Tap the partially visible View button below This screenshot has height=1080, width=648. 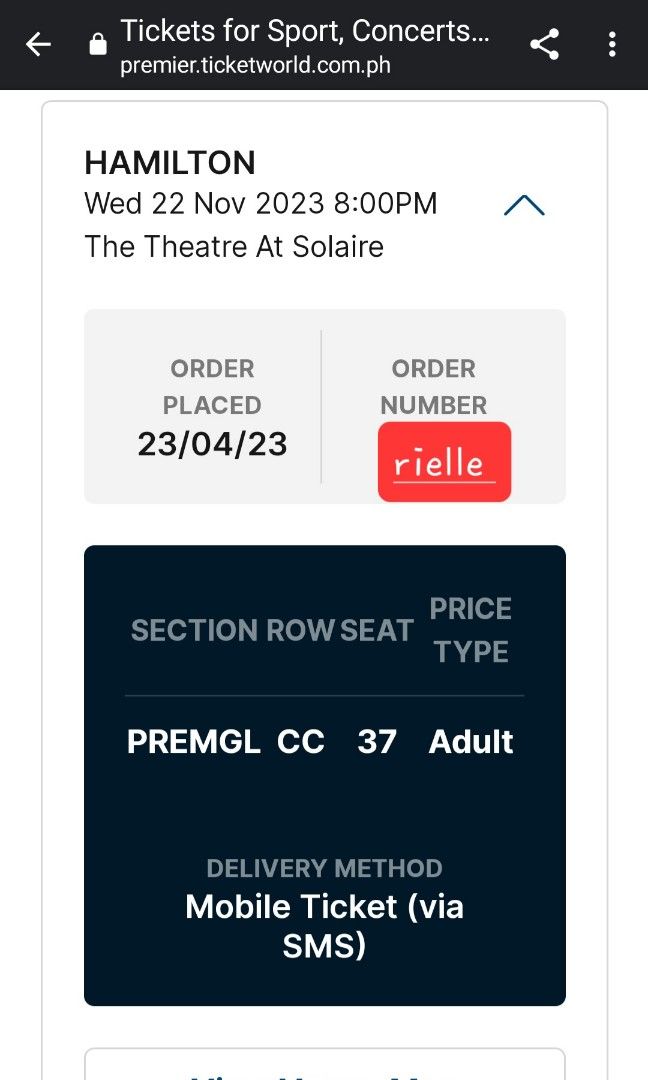click(x=323, y=1073)
